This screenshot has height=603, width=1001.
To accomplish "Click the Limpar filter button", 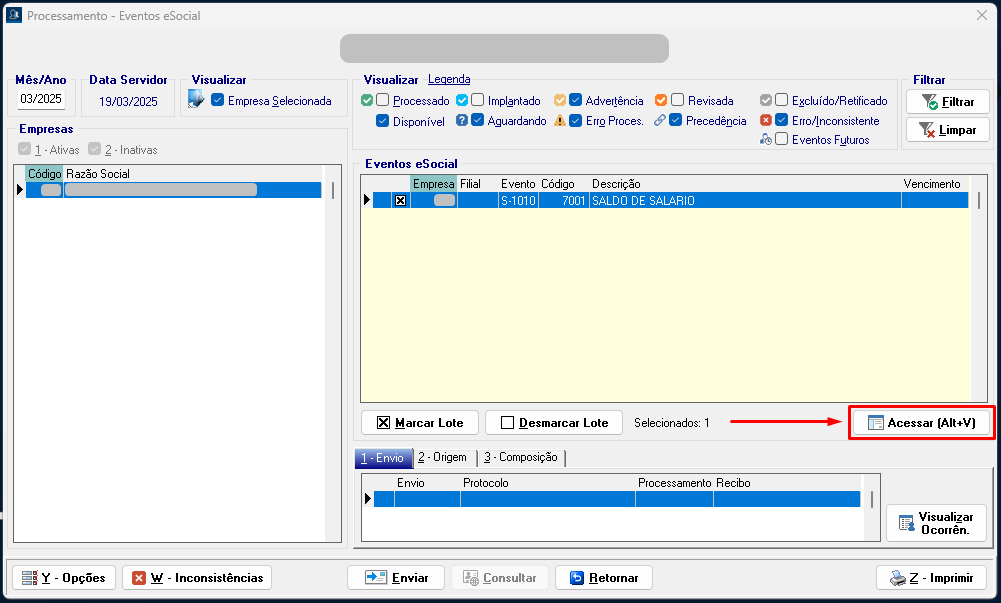I will 947,130.
